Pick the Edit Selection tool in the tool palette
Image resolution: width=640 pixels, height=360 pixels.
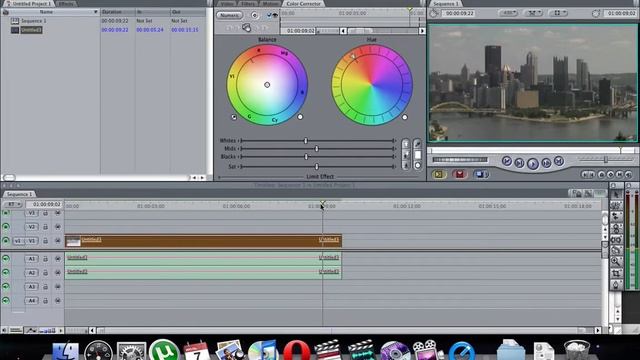pyautogui.click(x=616, y=206)
